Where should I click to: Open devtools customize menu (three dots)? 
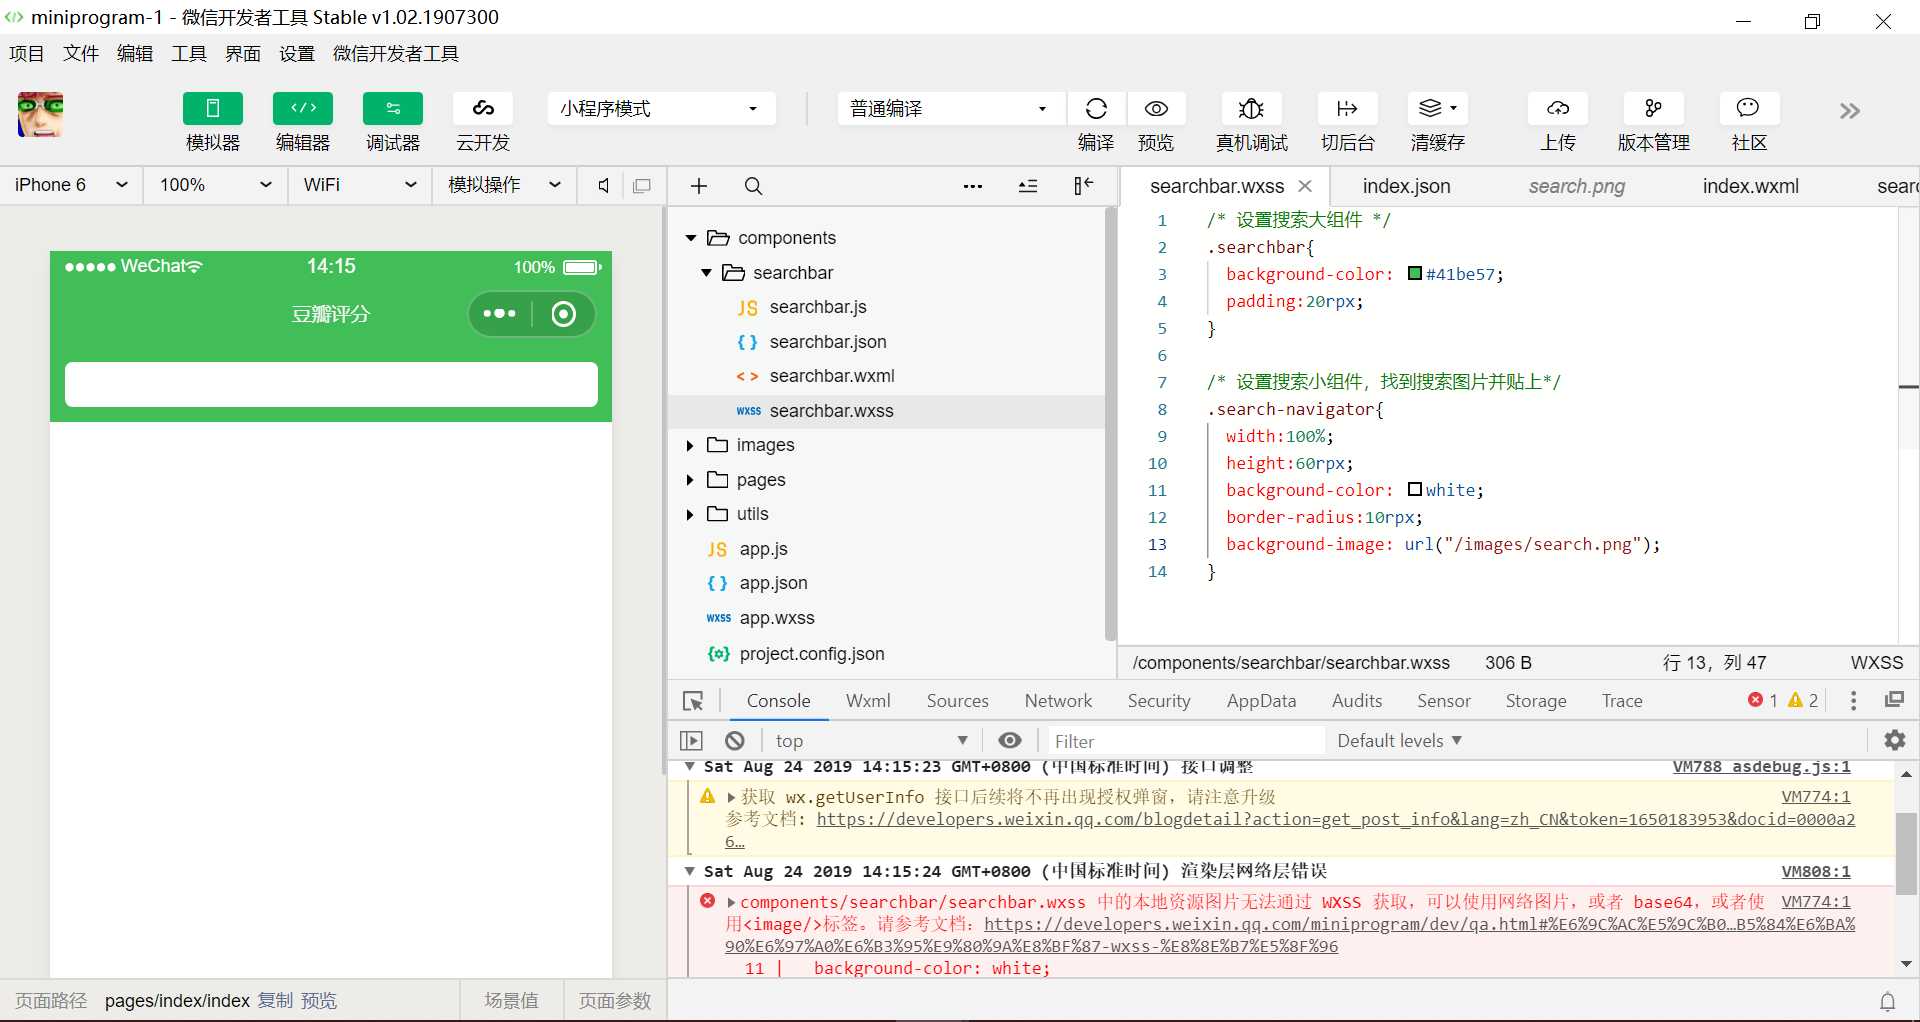pos(1853,701)
